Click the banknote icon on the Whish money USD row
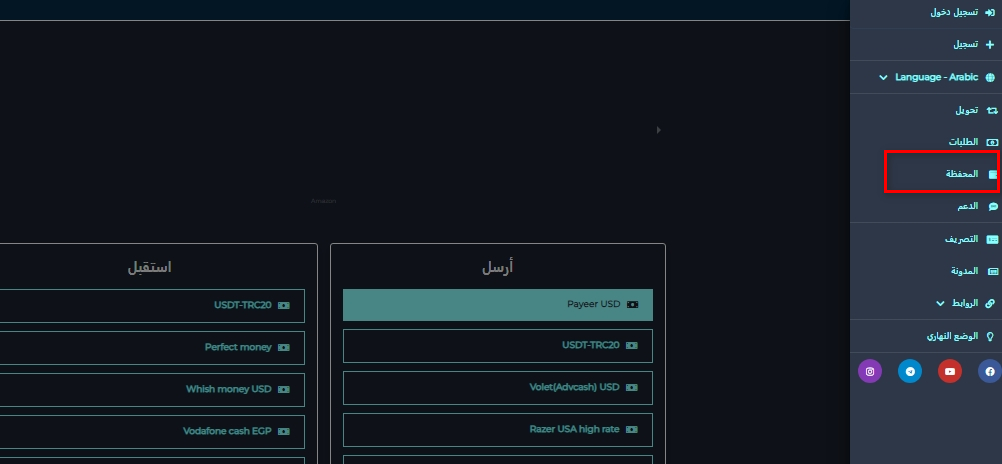Image resolution: width=1002 pixels, height=464 pixels. pos(284,390)
